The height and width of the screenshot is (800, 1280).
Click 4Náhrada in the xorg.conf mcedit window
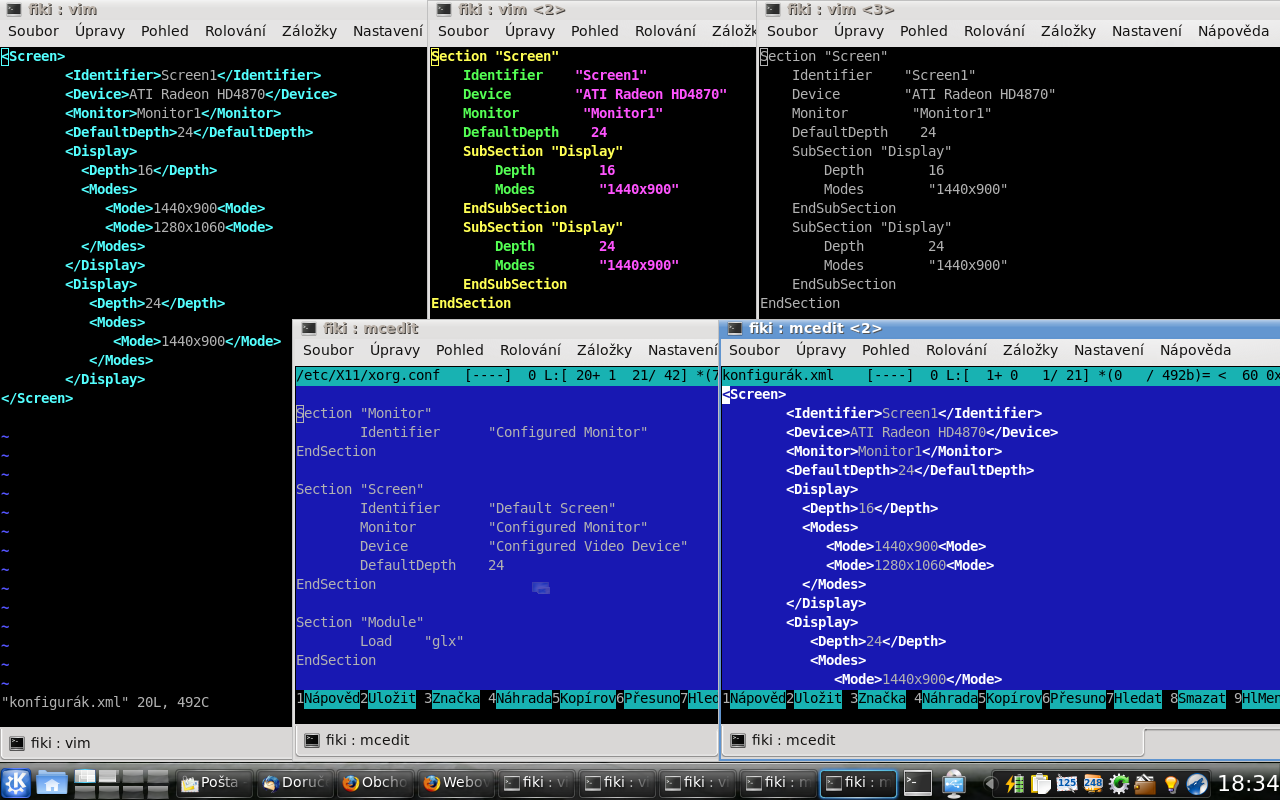[520, 698]
